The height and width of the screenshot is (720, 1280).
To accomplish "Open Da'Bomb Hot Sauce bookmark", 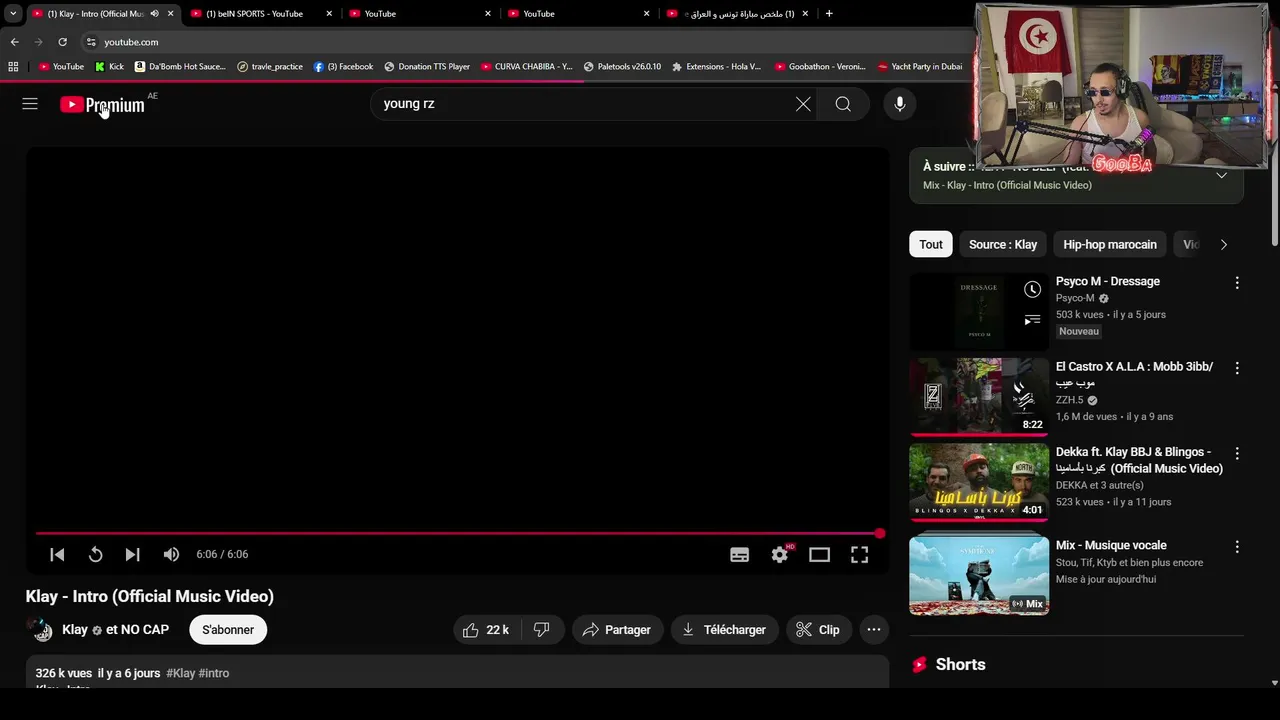I will pyautogui.click(x=180, y=67).
